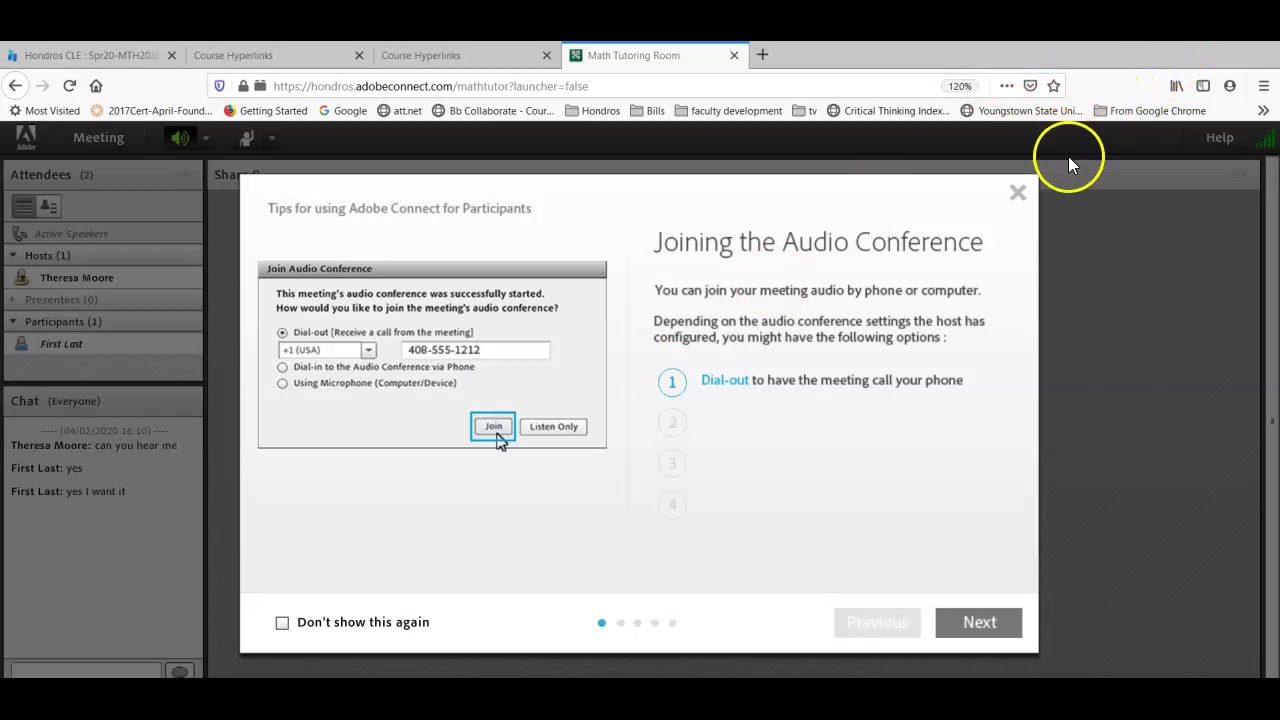Collapse the Hosts (1) group
This screenshot has width=1280, height=720.
pyautogui.click(x=13, y=256)
